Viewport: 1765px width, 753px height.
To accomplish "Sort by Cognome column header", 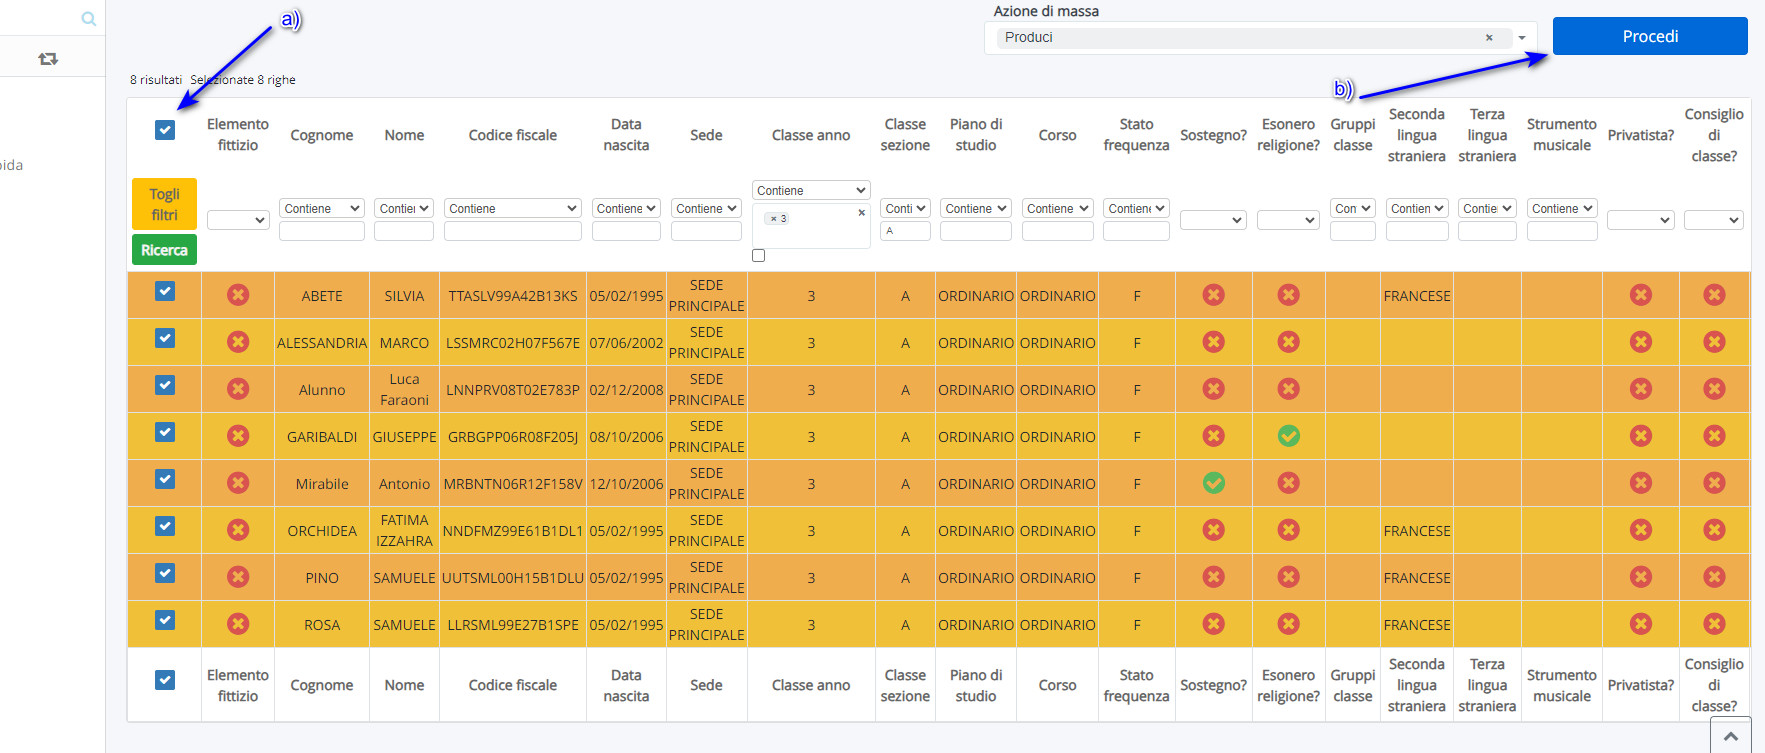I will pyautogui.click(x=322, y=135).
